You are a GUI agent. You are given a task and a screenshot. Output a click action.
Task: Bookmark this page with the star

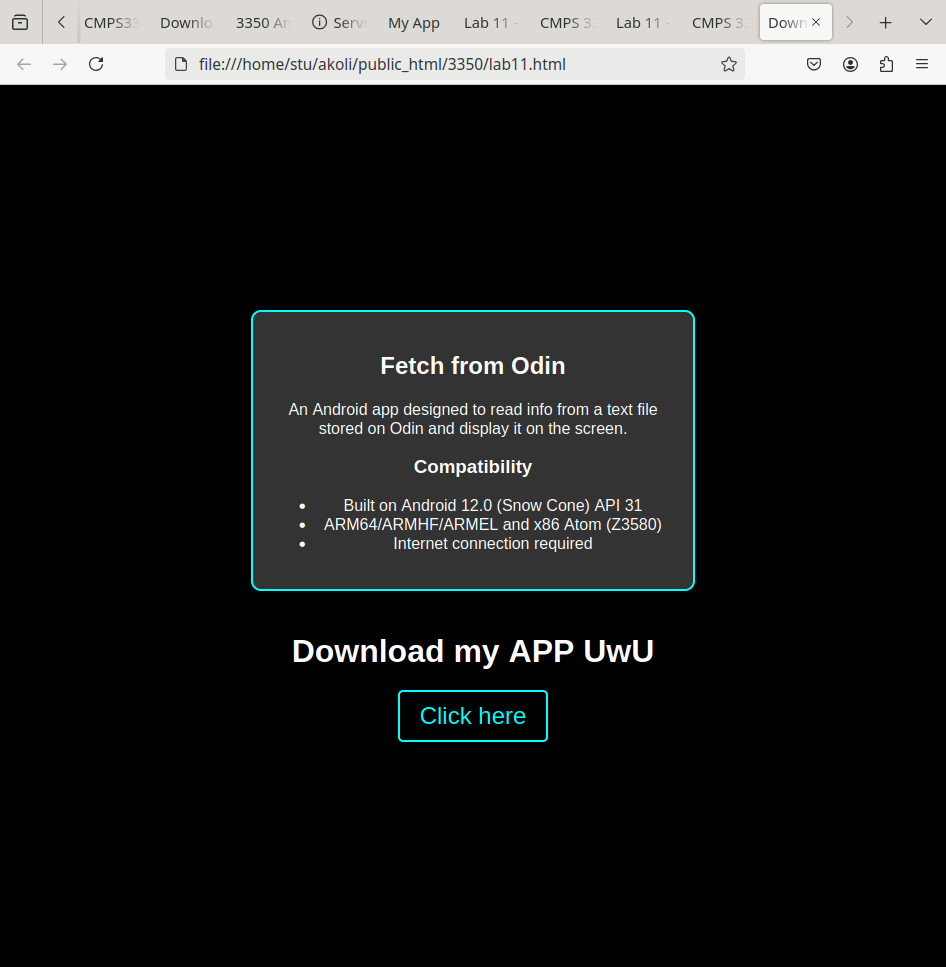(729, 64)
